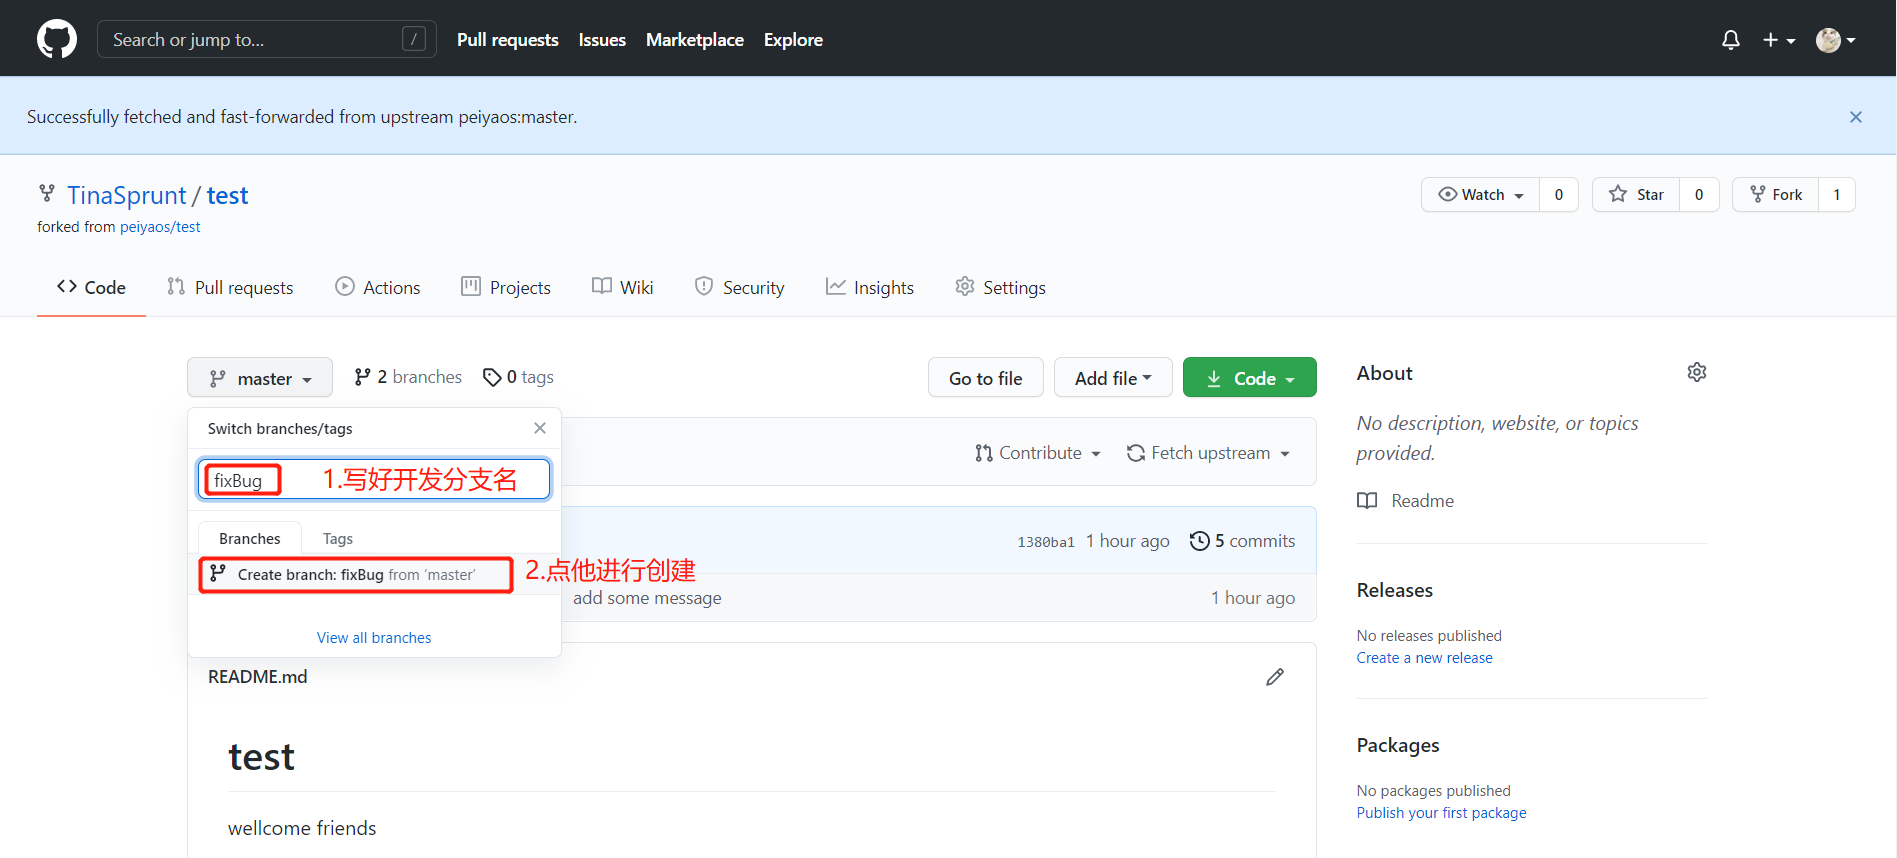Open the repository Settings tab
Screen dimensions: 1897x858
tap(1000, 288)
